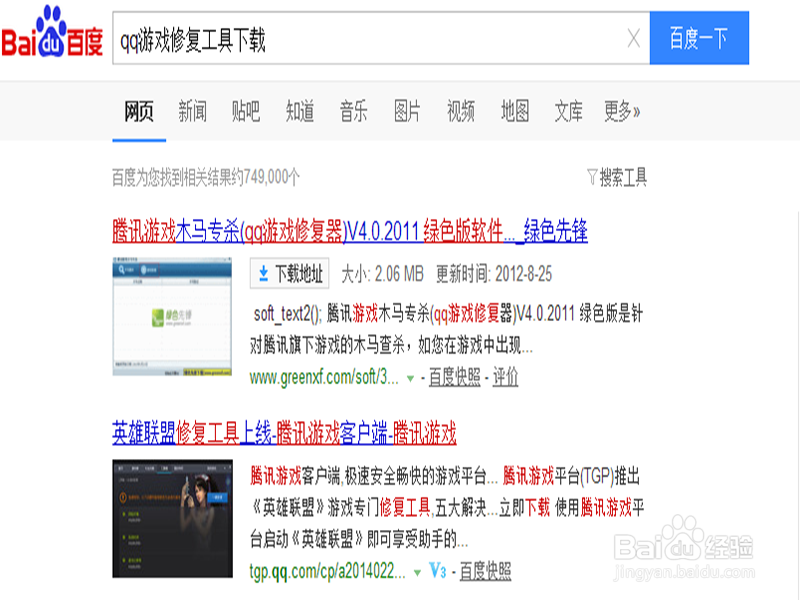Click the League of Legends result thumbnail

tap(172, 518)
